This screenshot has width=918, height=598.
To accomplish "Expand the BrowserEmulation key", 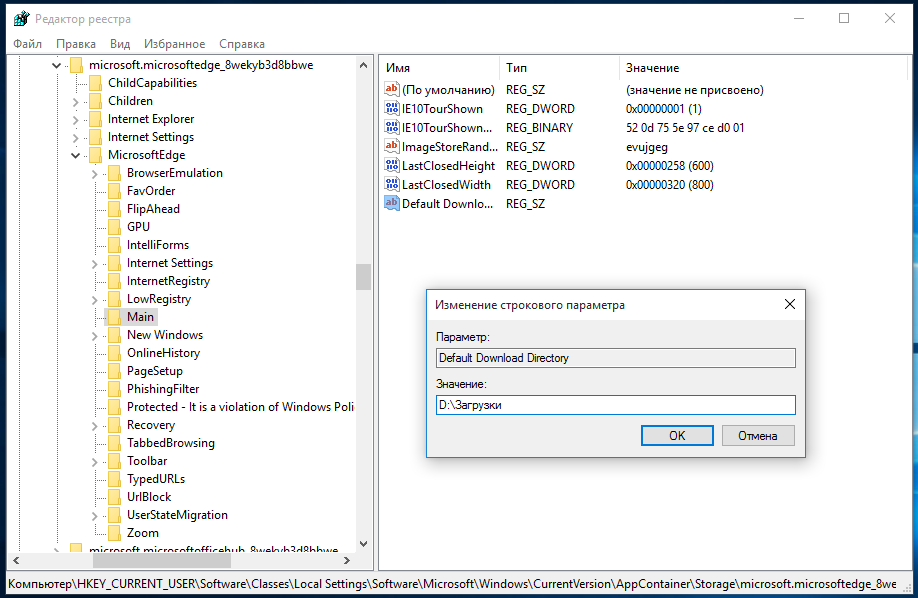I will click(95, 174).
